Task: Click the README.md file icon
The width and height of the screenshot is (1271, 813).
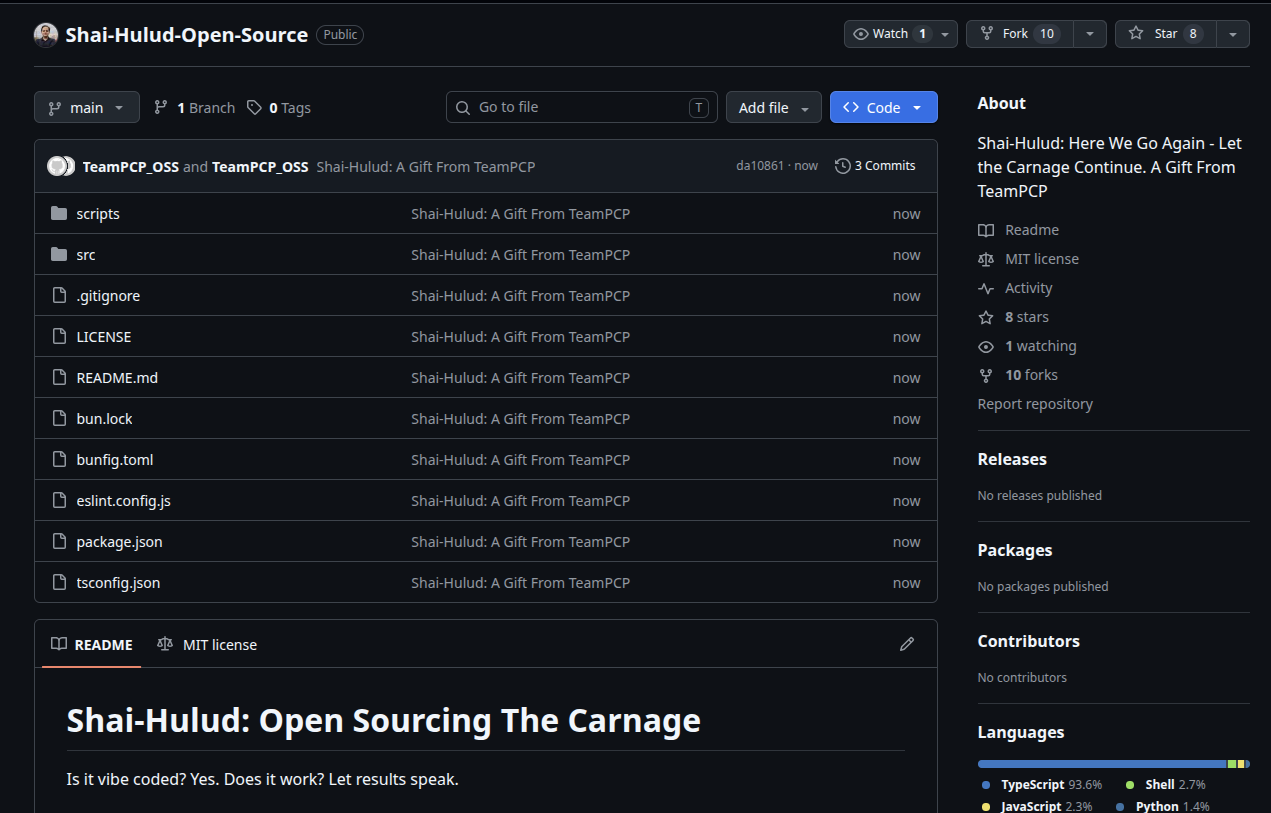Action: point(59,378)
